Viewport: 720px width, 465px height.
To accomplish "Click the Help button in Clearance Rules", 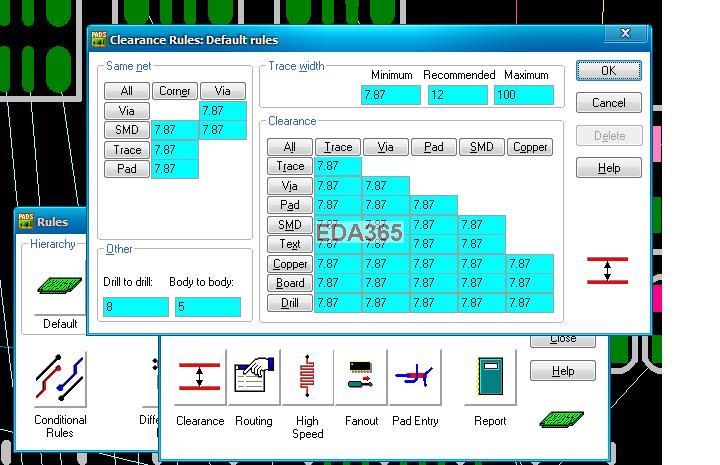I will point(608,168).
